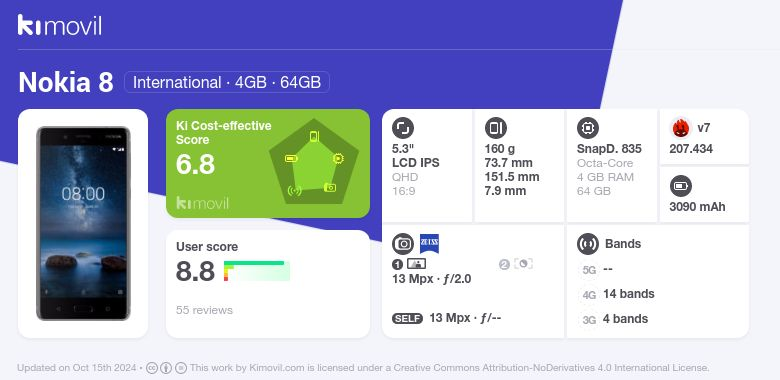
Task: Open the 55 reviews link
Action: pos(204,310)
